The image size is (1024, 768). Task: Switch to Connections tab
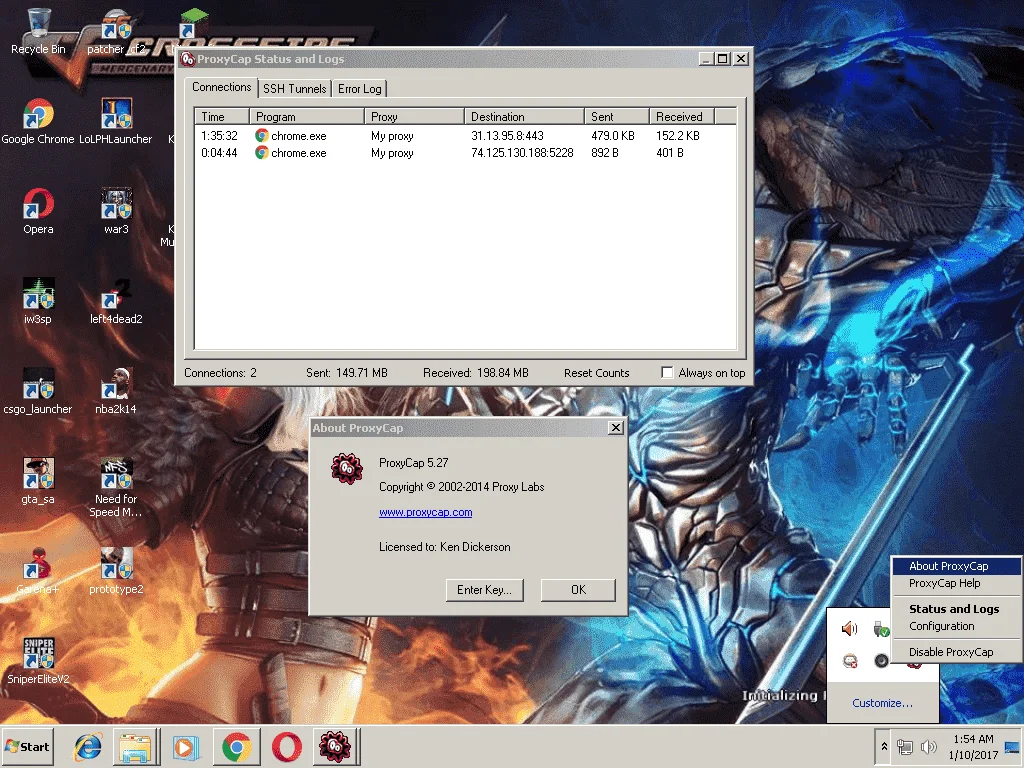(x=221, y=87)
